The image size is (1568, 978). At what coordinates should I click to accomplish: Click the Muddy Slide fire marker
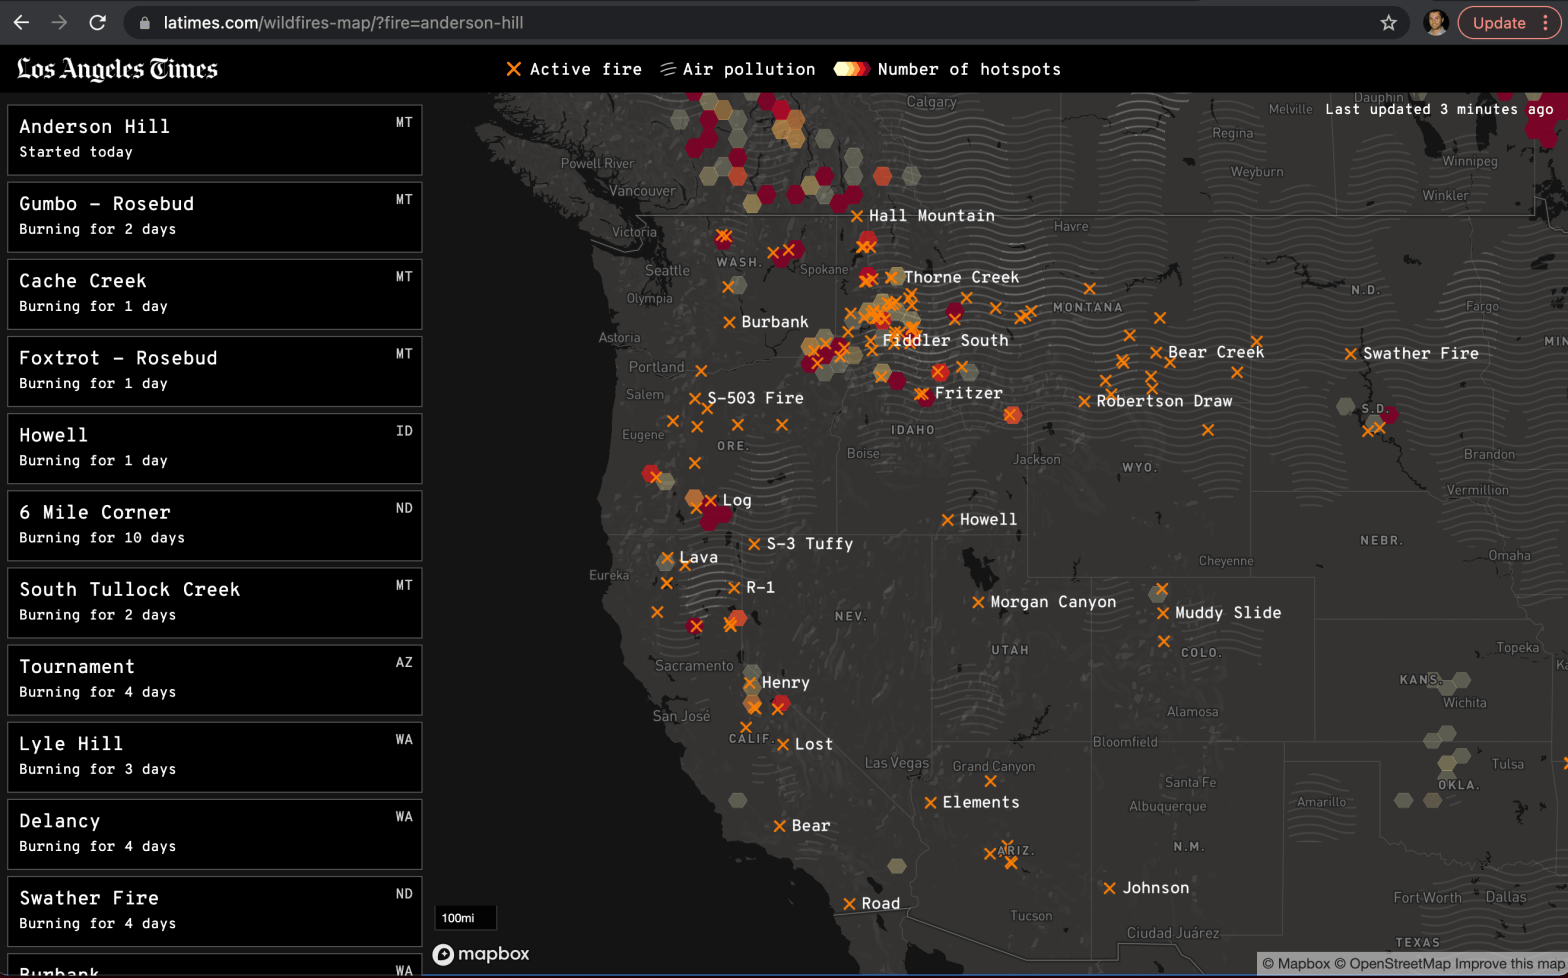1163,613
